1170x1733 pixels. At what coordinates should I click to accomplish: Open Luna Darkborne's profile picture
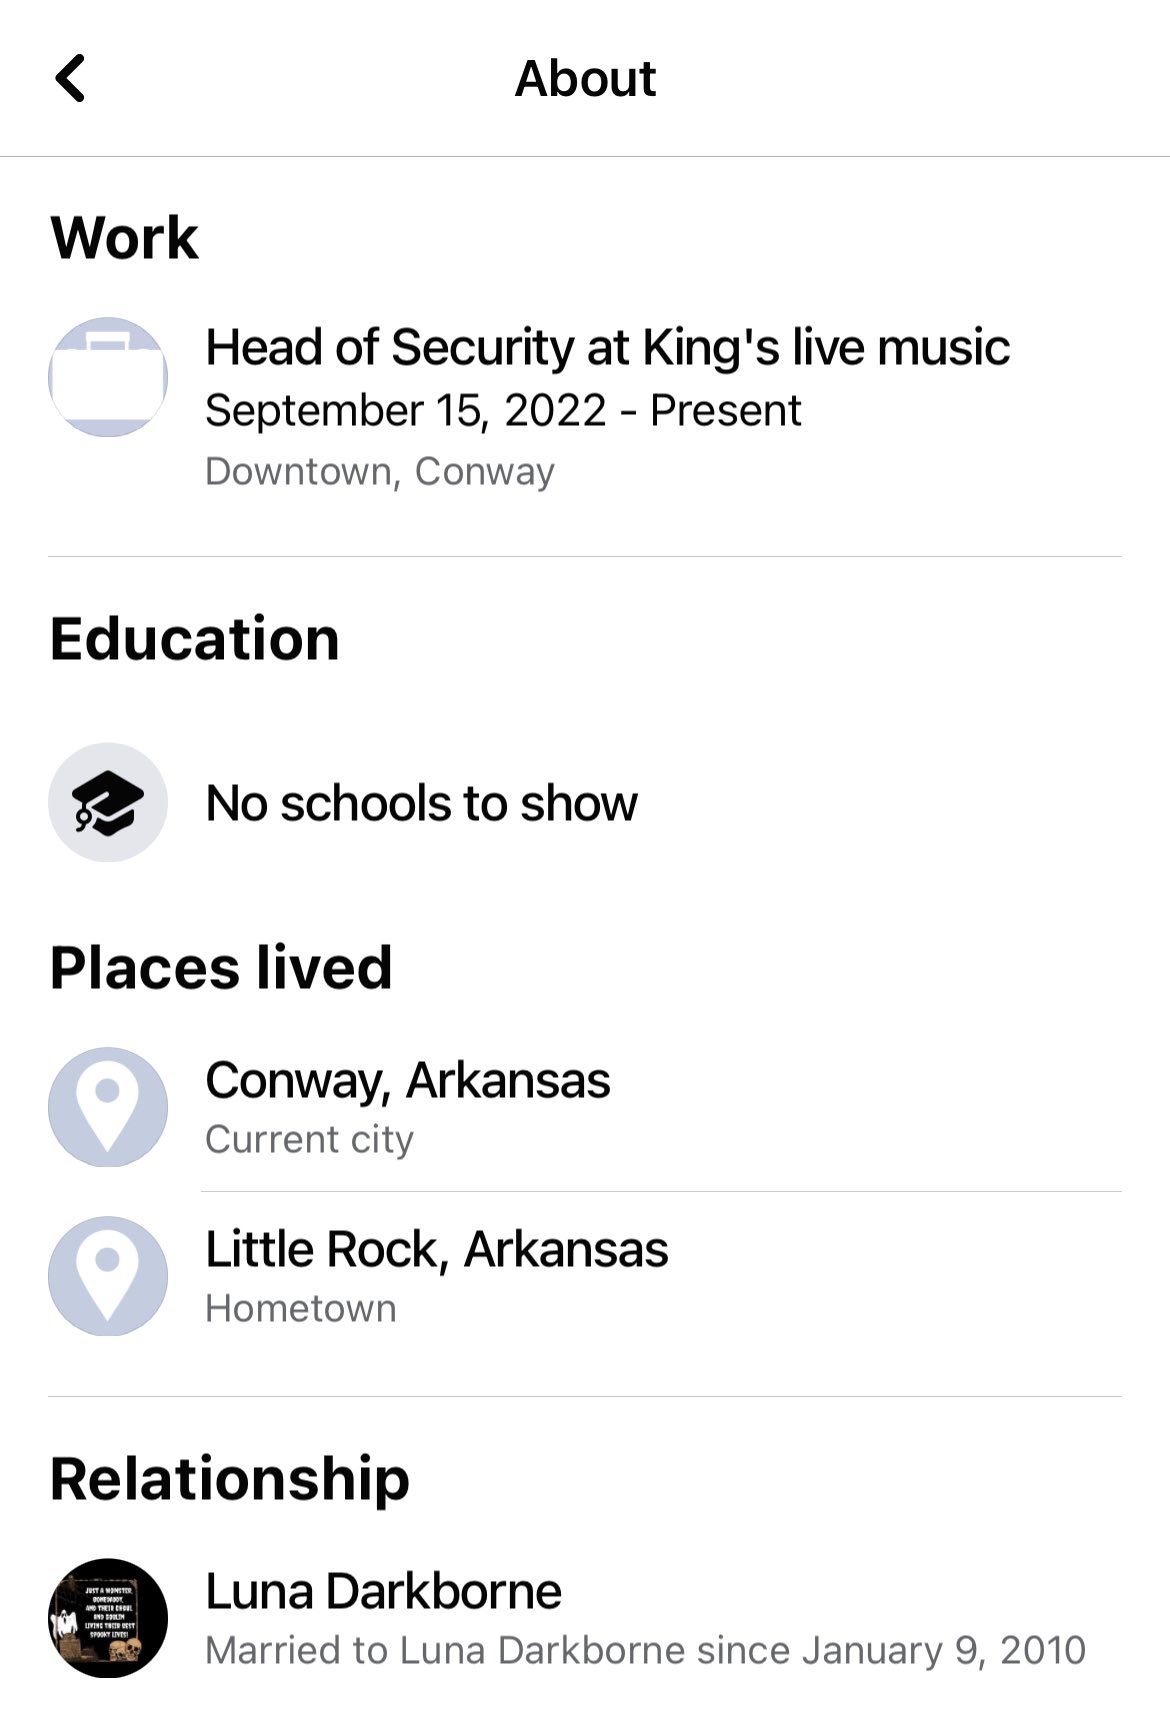[x=108, y=1617]
